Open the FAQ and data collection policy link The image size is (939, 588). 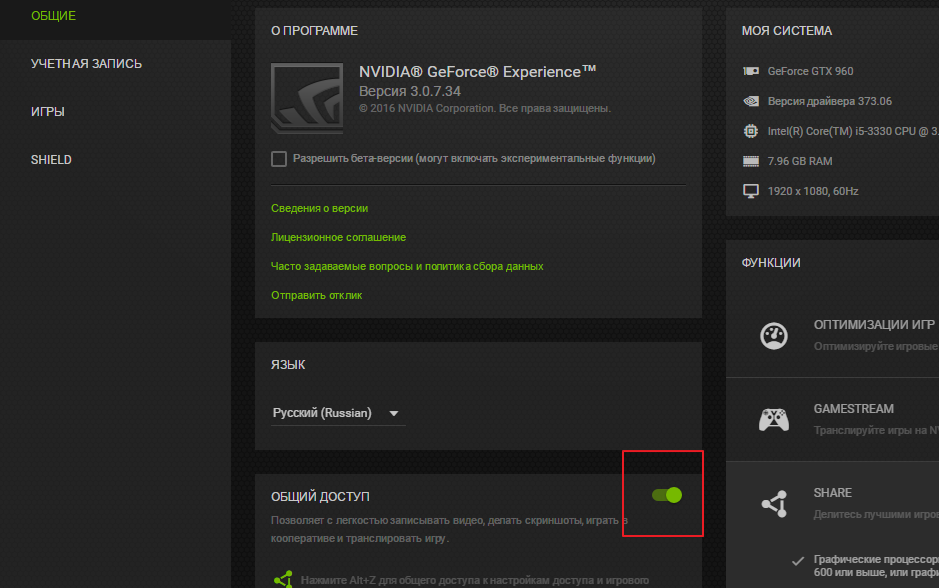point(407,266)
